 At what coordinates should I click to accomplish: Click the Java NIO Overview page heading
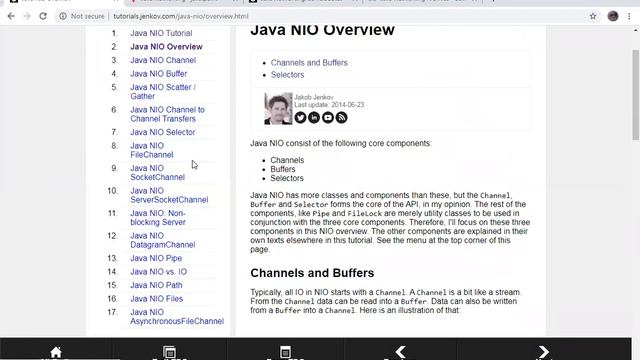[x=322, y=30]
